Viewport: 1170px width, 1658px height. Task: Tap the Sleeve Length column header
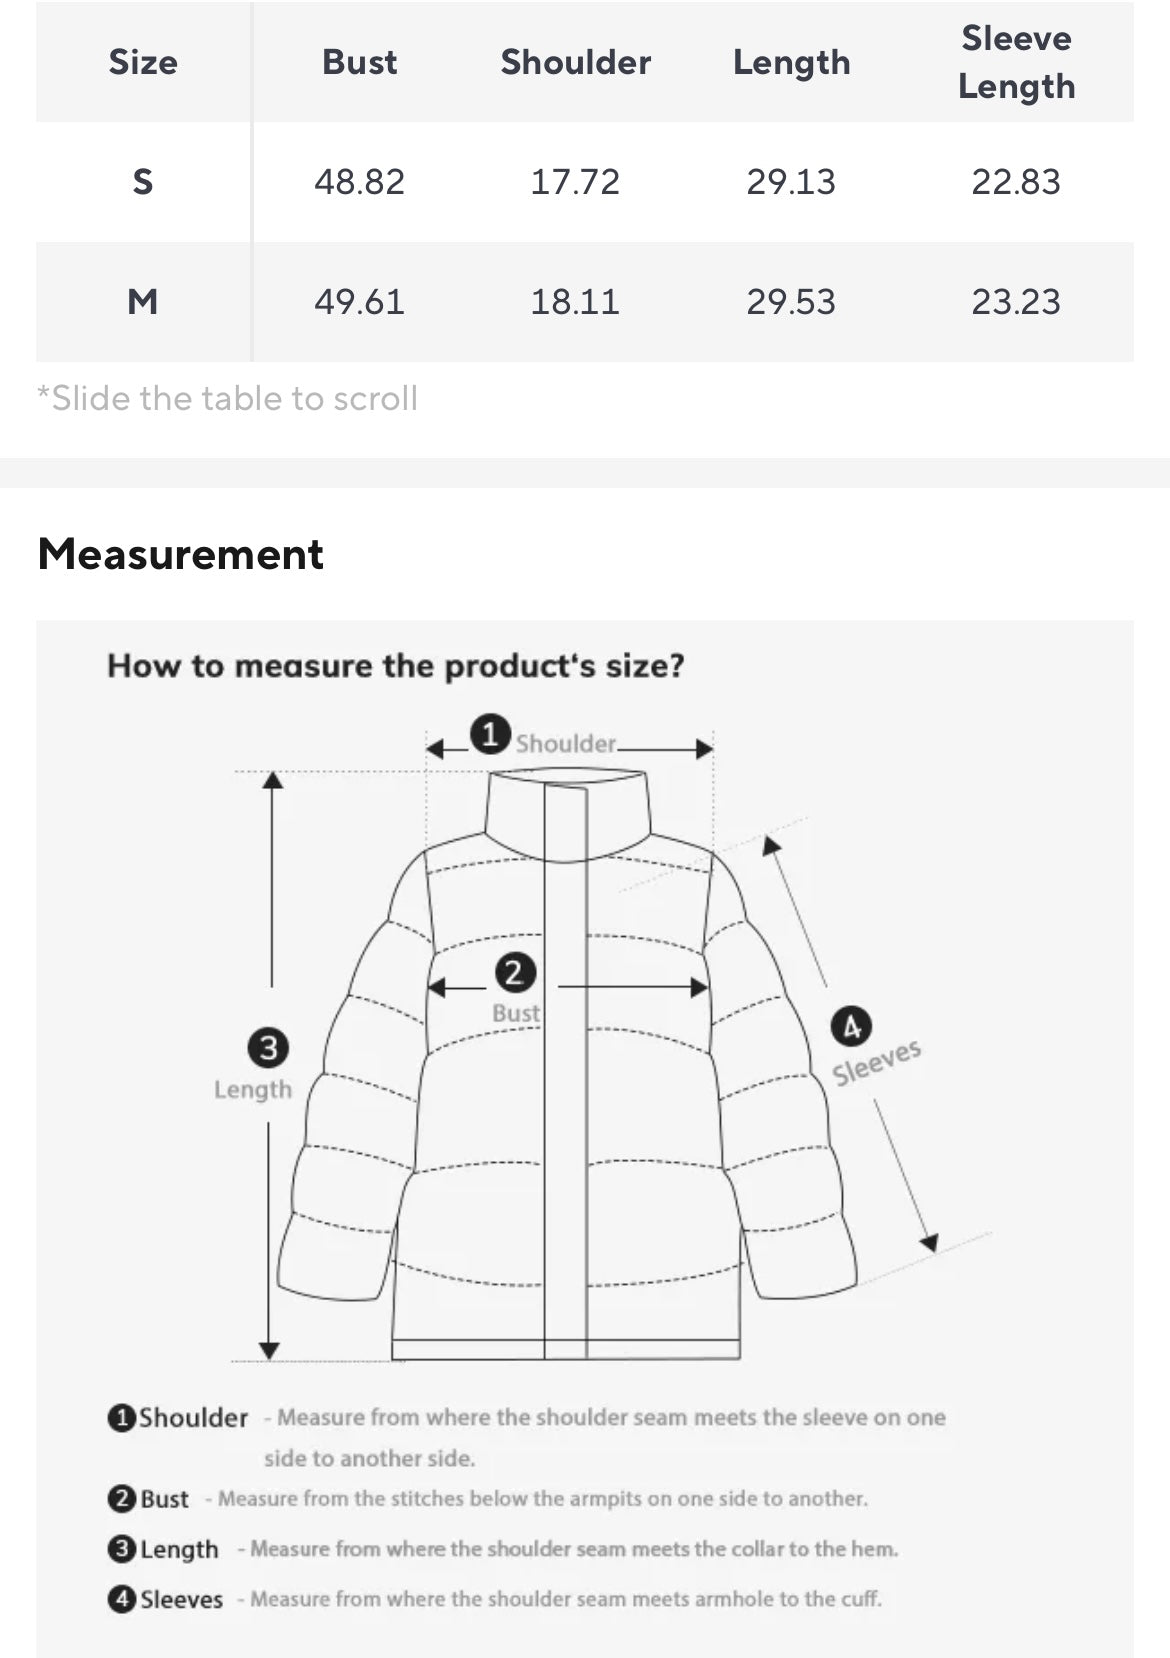tap(1016, 62)
